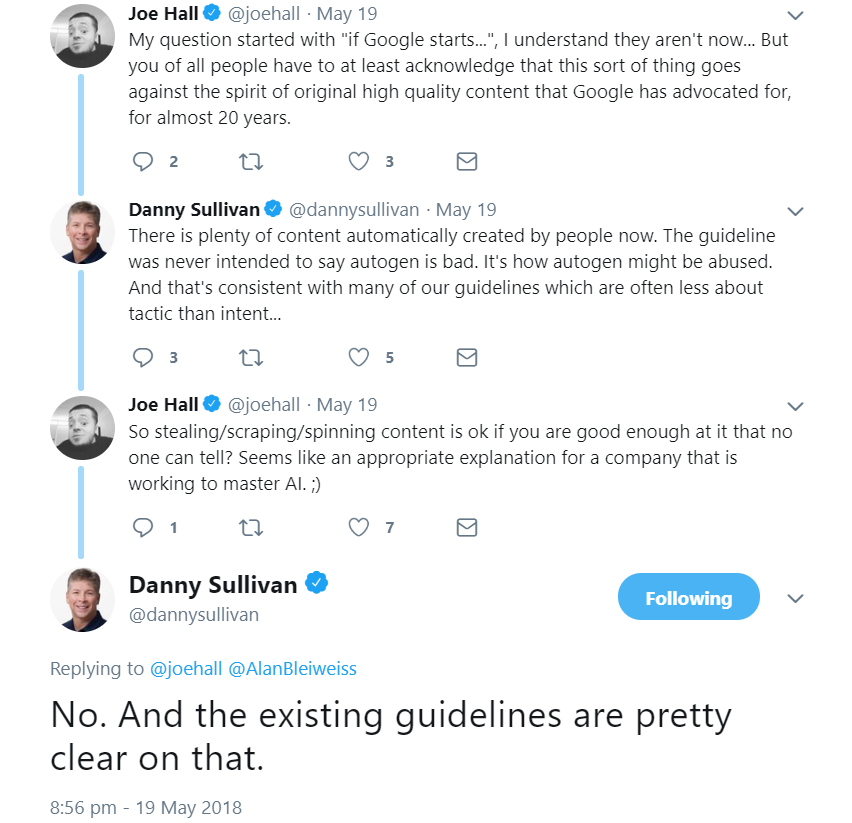Open Joe Hall's avatar on the first tweet

click(x=82, y=37)
